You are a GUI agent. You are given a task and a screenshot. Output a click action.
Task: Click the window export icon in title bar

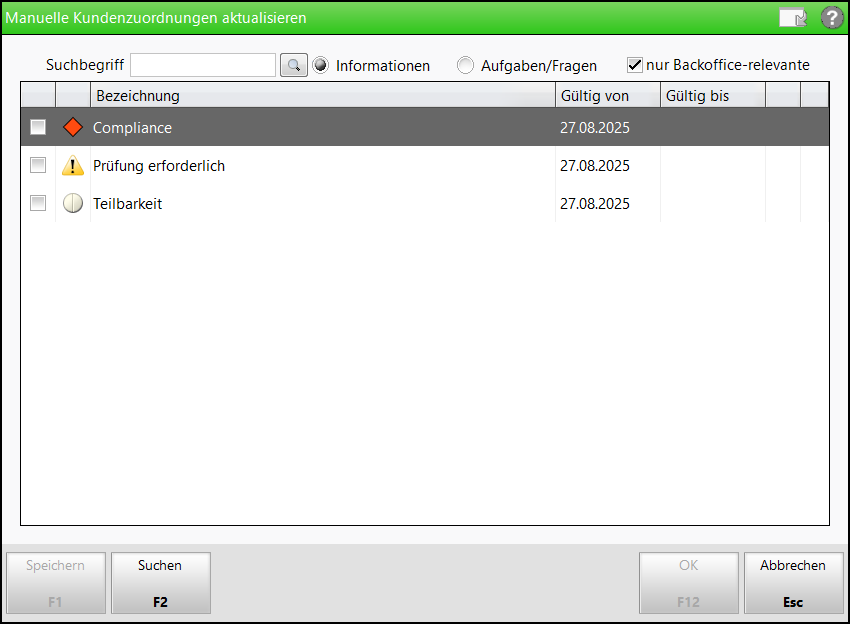coord(793,17)
